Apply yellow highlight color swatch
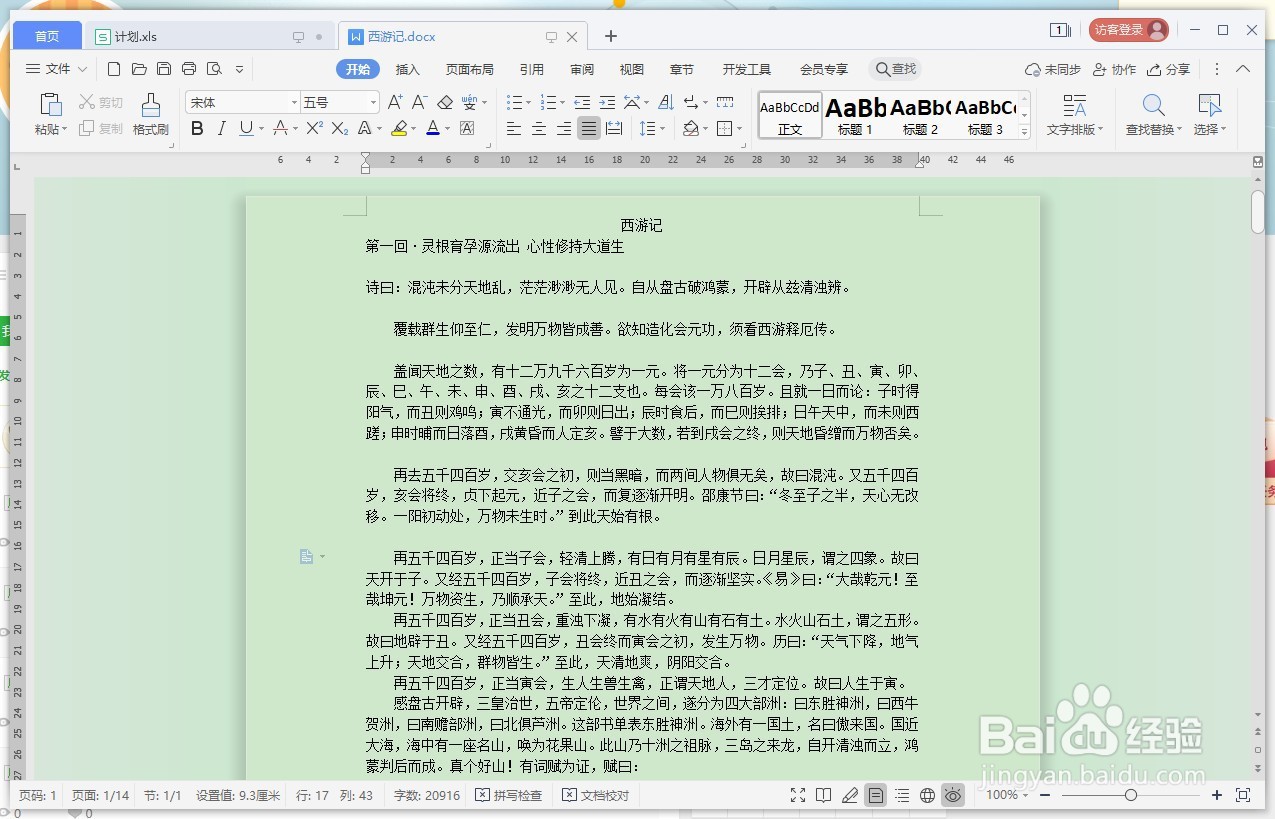The width and height of the screenshot is (1275, 819). coord(399,128)
